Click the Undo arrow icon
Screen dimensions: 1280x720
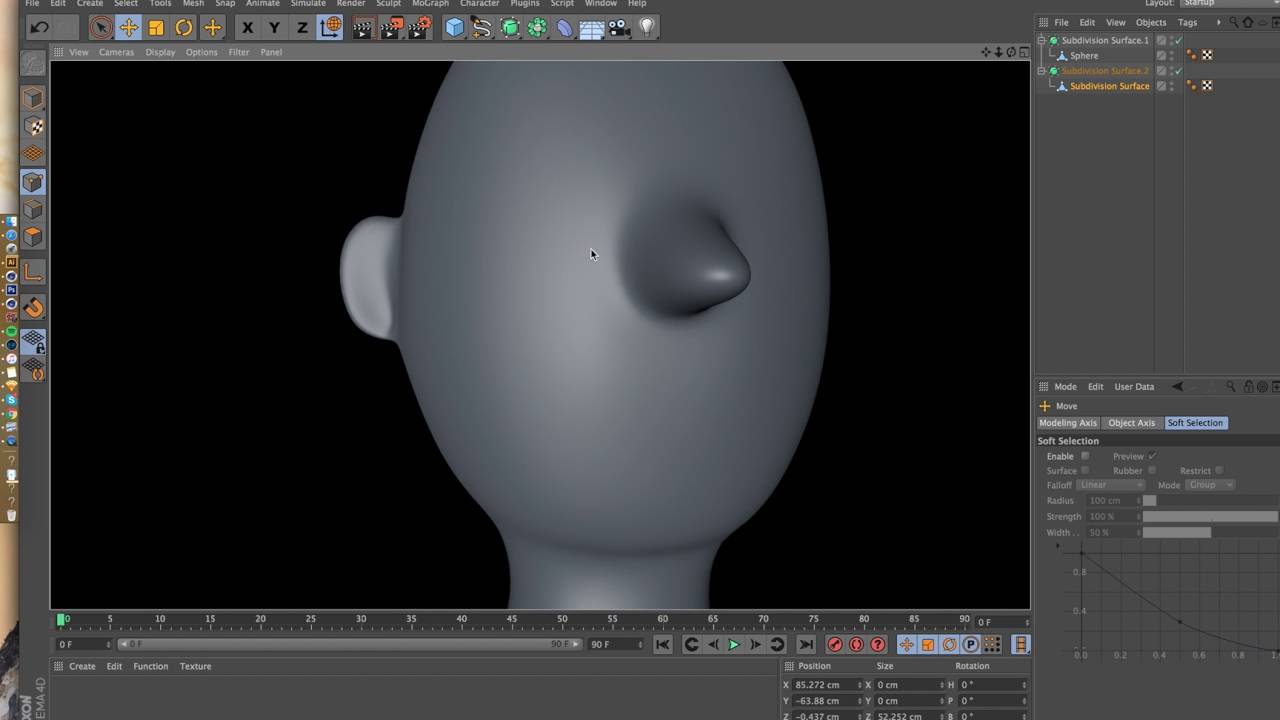(39, 28)
